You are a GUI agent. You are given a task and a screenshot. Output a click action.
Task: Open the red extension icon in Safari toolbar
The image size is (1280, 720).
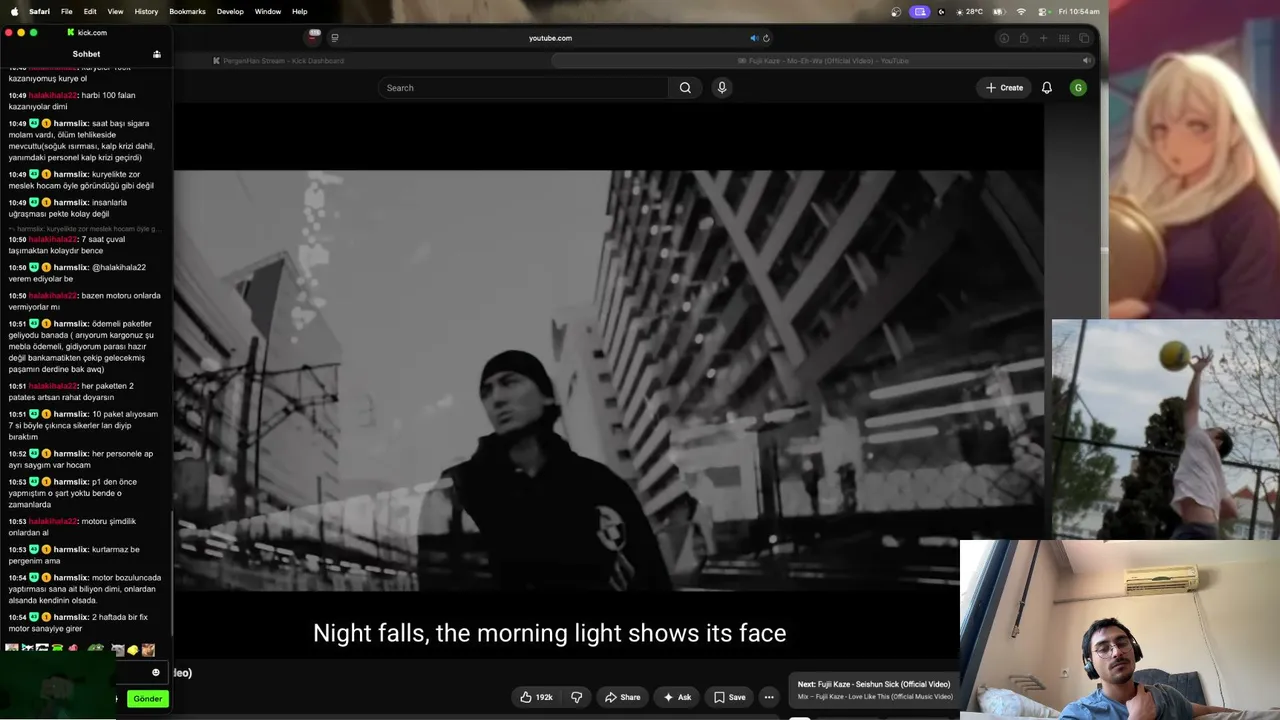(x=314, y=37)
